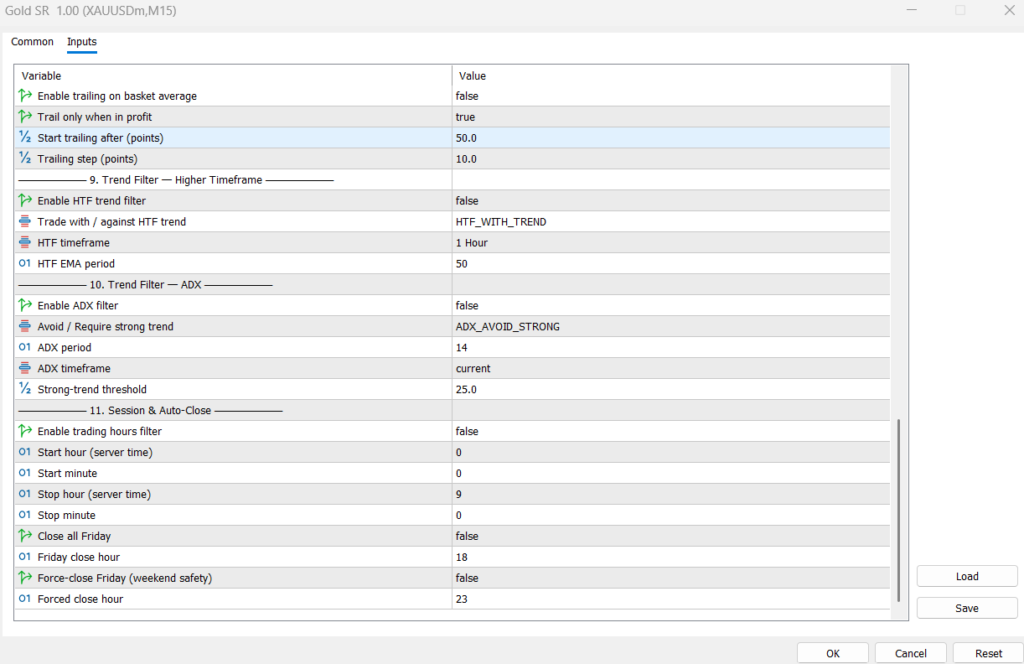Screen dimensions: 1024x664
Task: Open the HTF_WITH_TREND value dropdown
Action: (x=671, y=221)
